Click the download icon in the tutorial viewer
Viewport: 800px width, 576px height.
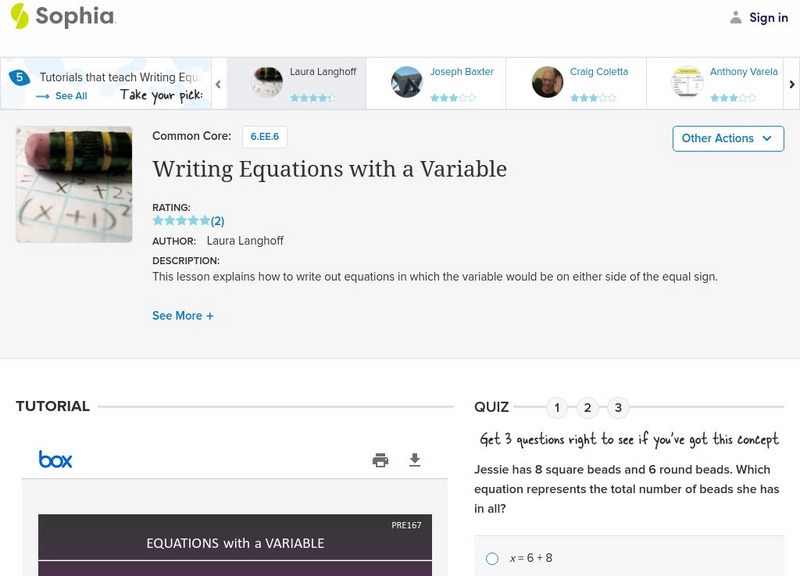click(x=415, y=460)
